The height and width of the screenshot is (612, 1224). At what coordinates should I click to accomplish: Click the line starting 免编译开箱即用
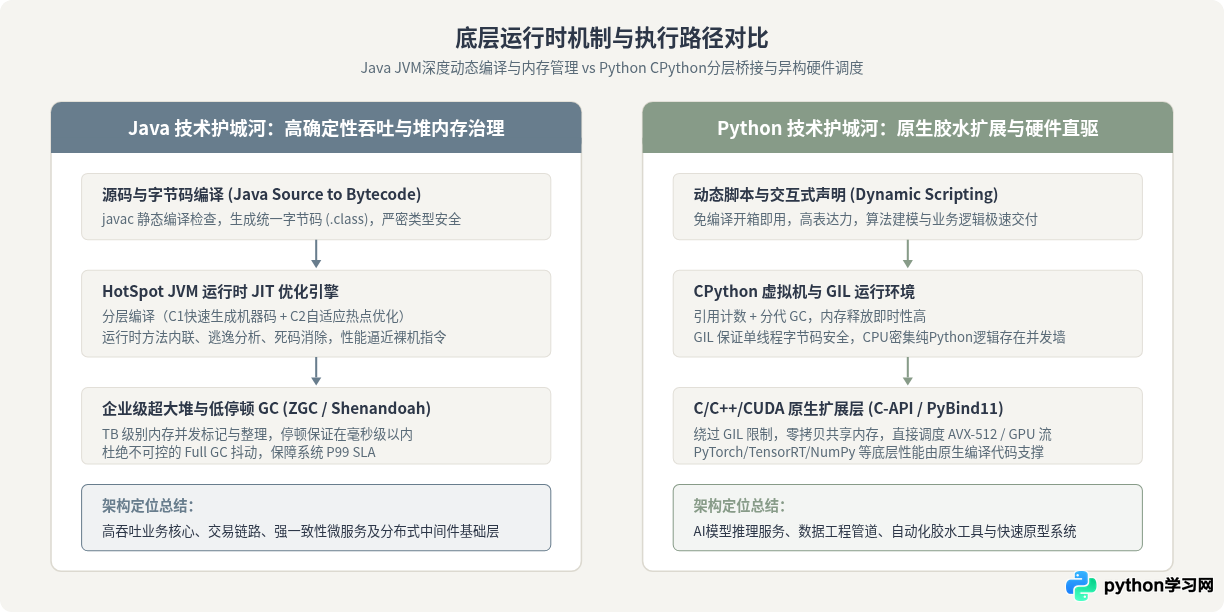point(866,219)
